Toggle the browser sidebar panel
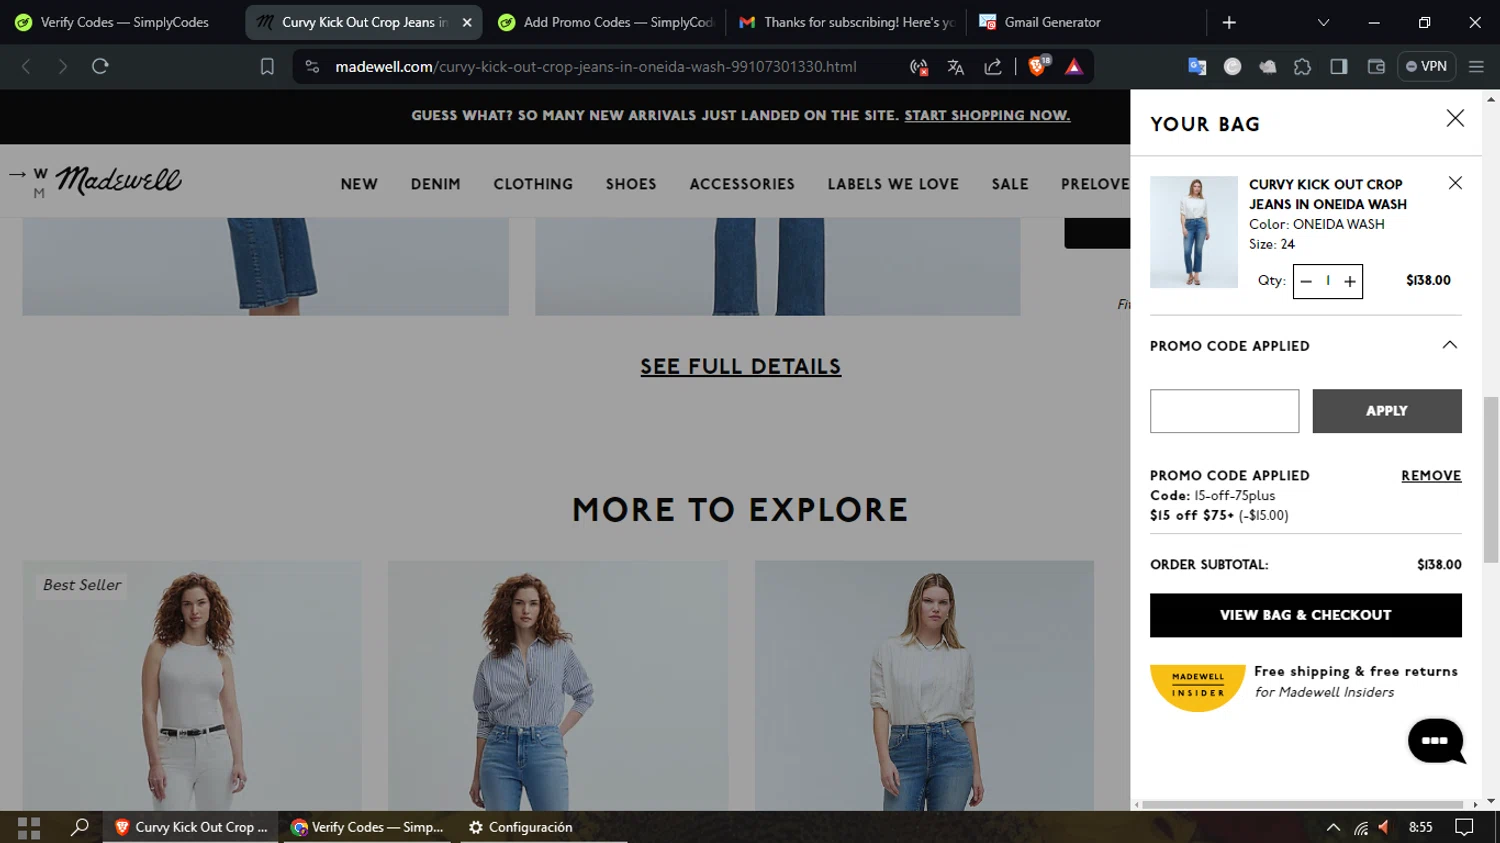The height and width of the screenshot is (843, 1500). tap(1339, 66)
